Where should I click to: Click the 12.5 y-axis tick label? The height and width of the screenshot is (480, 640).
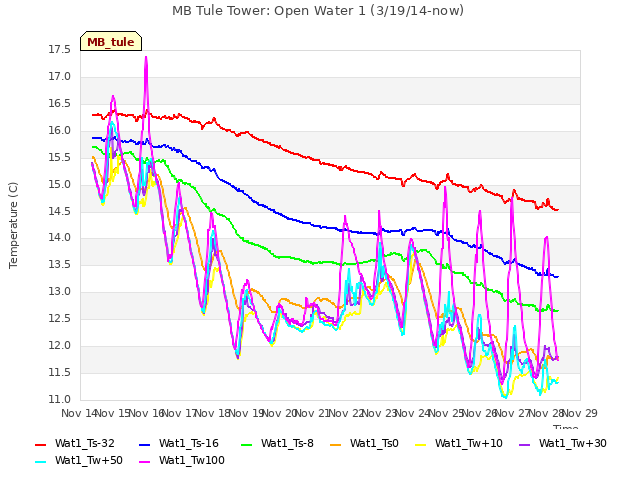point(60,318)
